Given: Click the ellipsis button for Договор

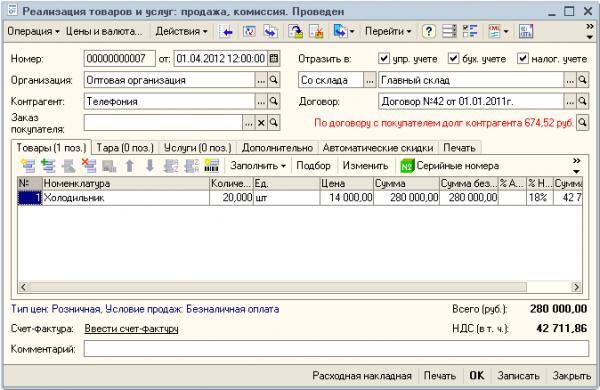Looking at the screenshot, I should (x=570, y=101).
